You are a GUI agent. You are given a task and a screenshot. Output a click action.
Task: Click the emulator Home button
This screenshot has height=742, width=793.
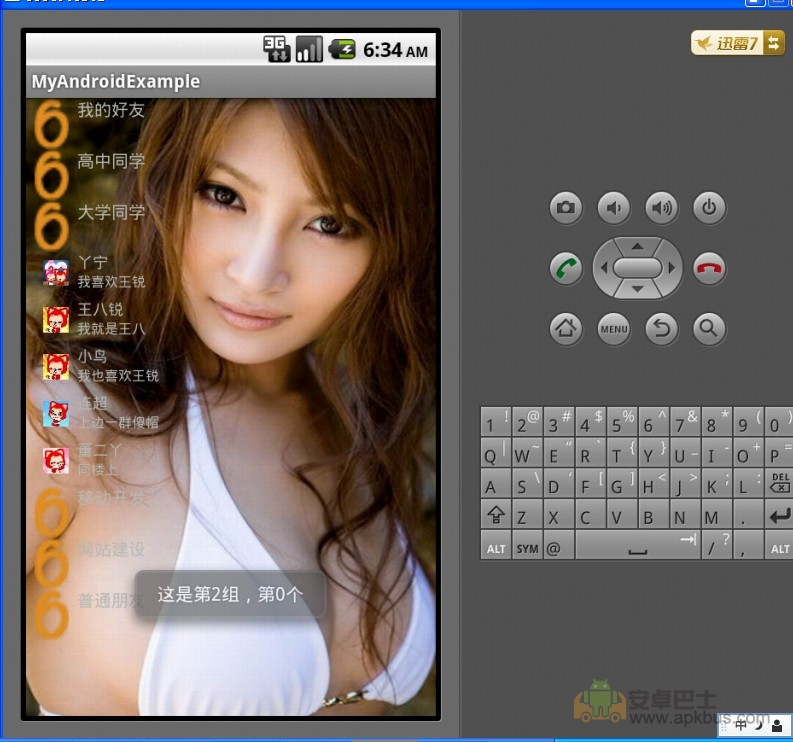(x=565, y=329)
